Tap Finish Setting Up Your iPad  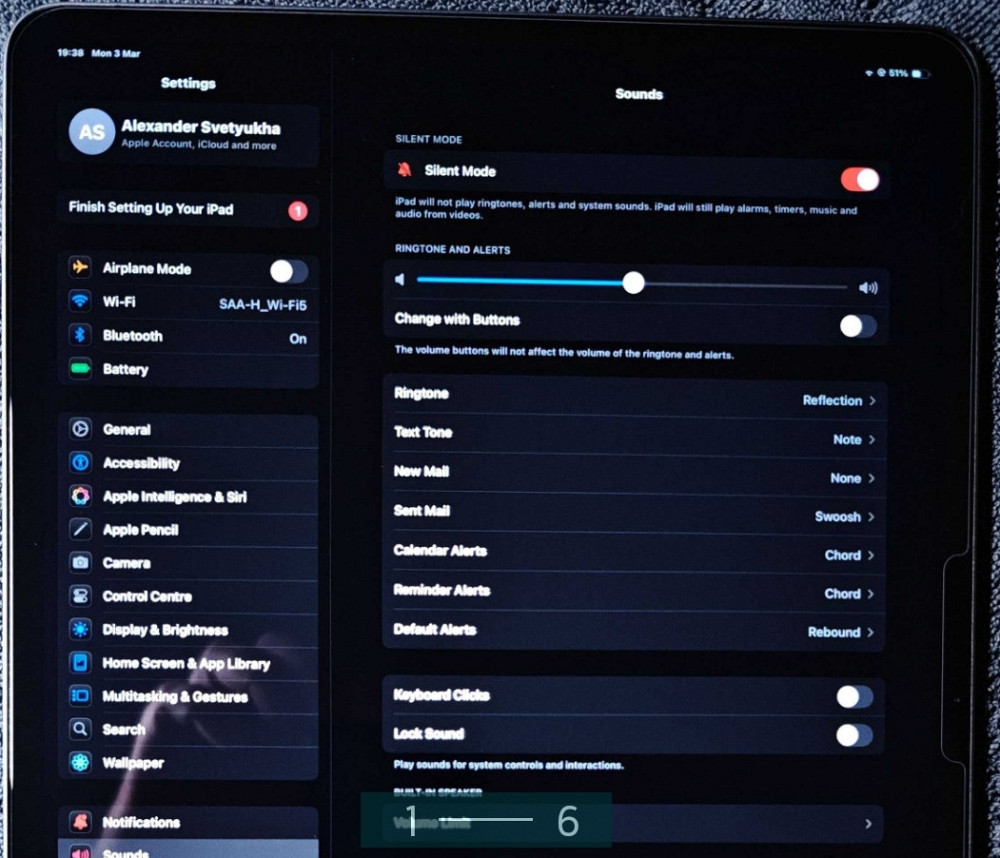click(x=188, y=210)
